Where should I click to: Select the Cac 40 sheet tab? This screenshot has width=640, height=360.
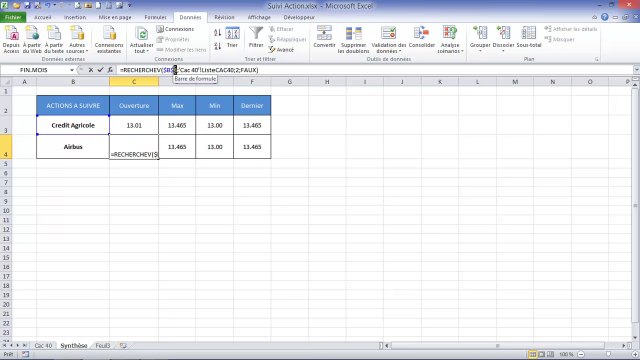43,346
